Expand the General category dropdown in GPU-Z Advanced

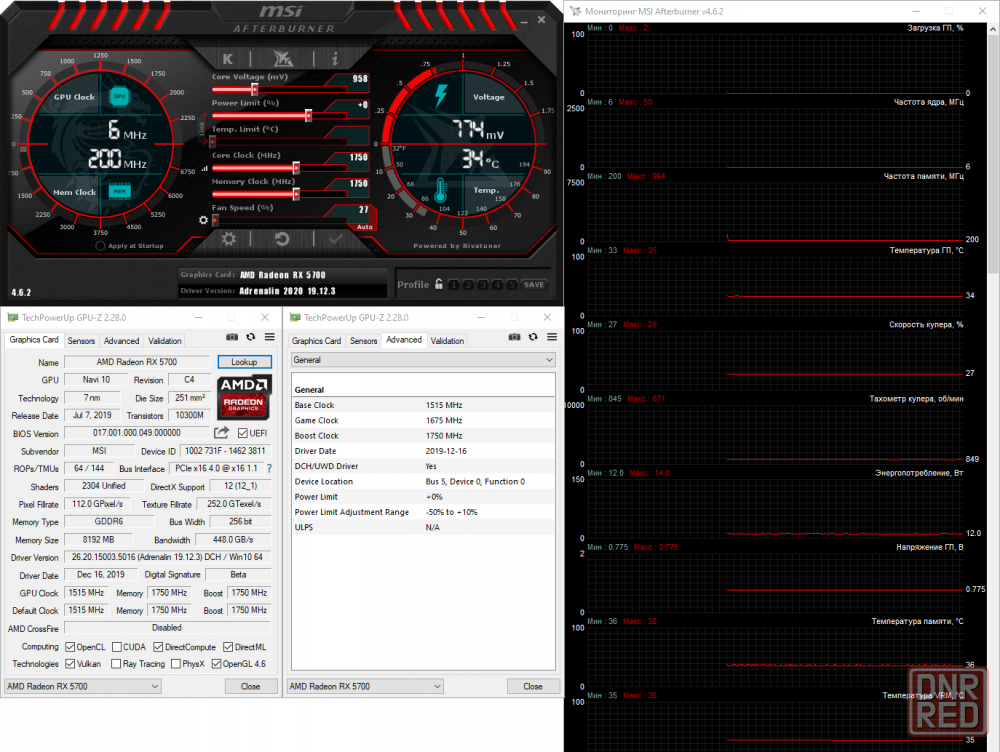pyautogui.click(x=423, y=360)
